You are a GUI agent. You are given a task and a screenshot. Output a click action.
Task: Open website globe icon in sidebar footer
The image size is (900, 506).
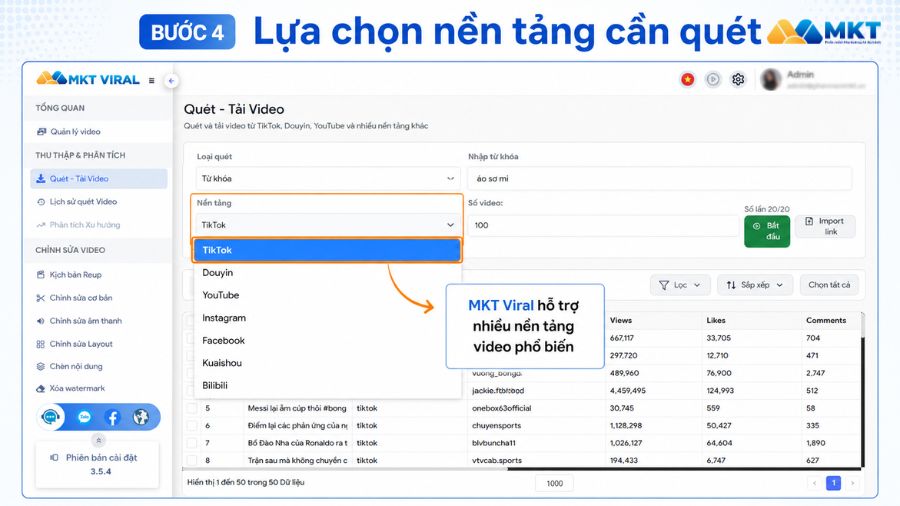coord(141,417)
